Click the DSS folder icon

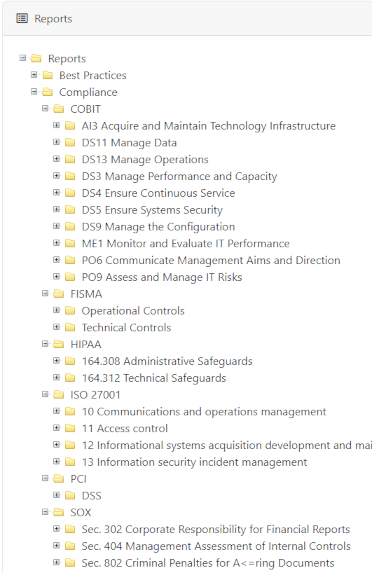pyautogui.click(x=70, y=495)
